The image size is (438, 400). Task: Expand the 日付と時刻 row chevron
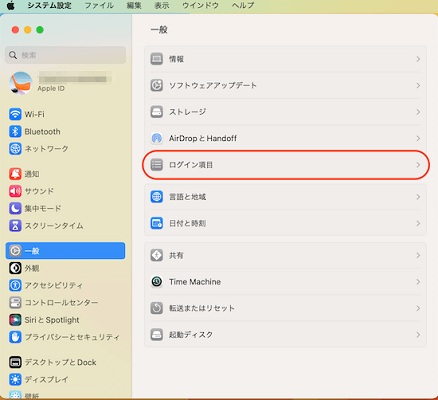click(418, 223)
